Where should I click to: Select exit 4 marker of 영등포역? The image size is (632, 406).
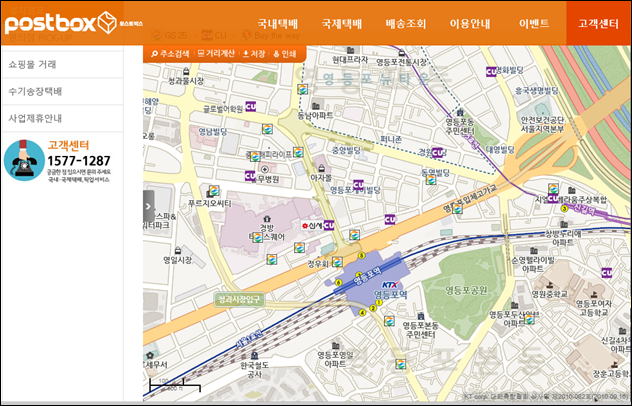(362, 312)
